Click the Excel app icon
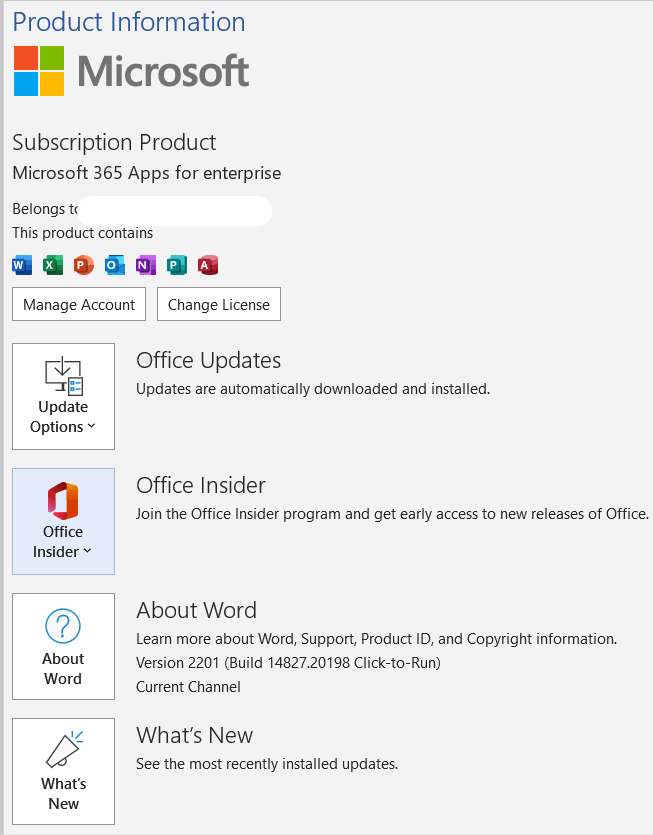 (53, 265)
